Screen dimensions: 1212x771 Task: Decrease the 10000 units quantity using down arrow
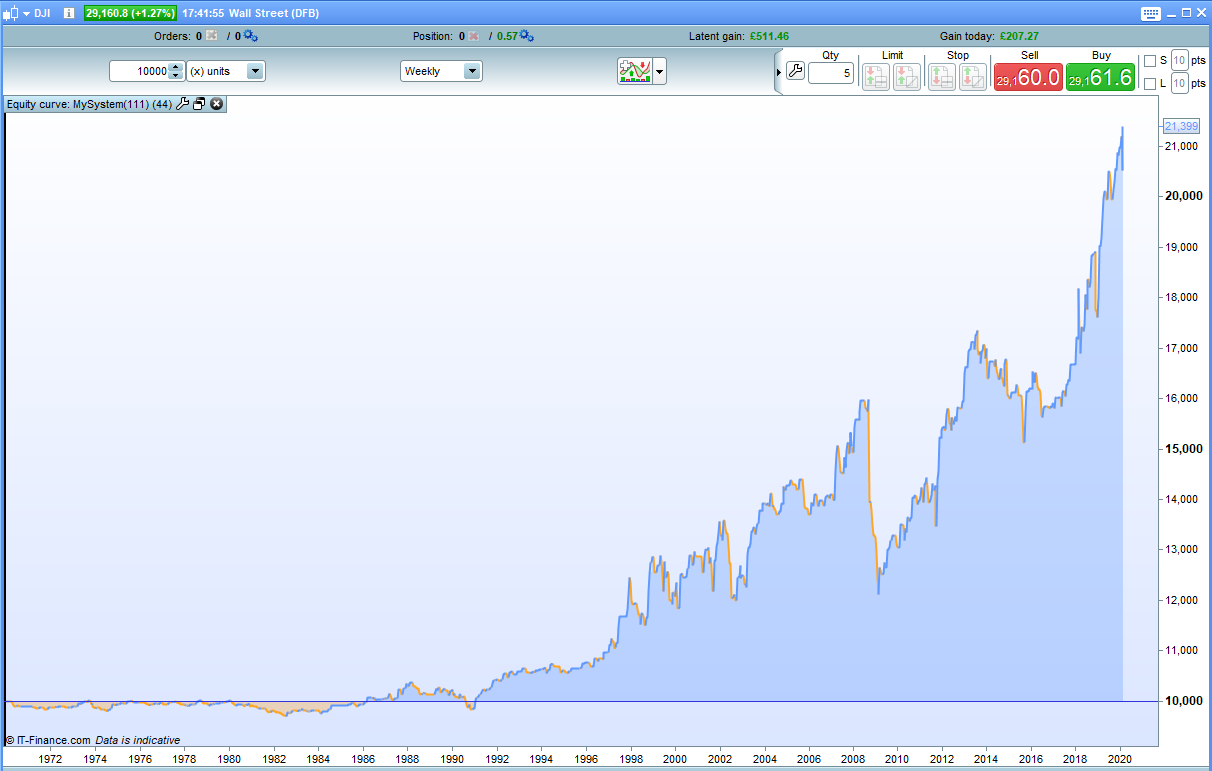pos(176,76)
